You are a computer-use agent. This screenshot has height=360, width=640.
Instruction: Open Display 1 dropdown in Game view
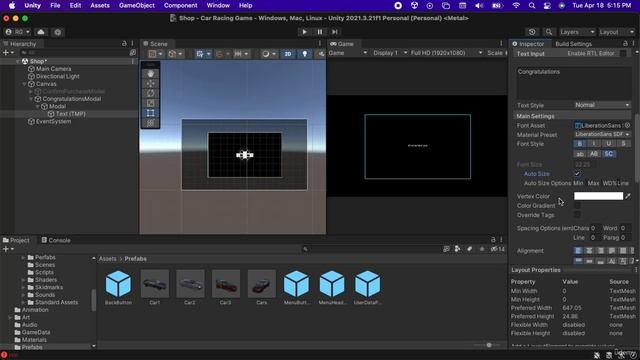click(x=390, y=53)
